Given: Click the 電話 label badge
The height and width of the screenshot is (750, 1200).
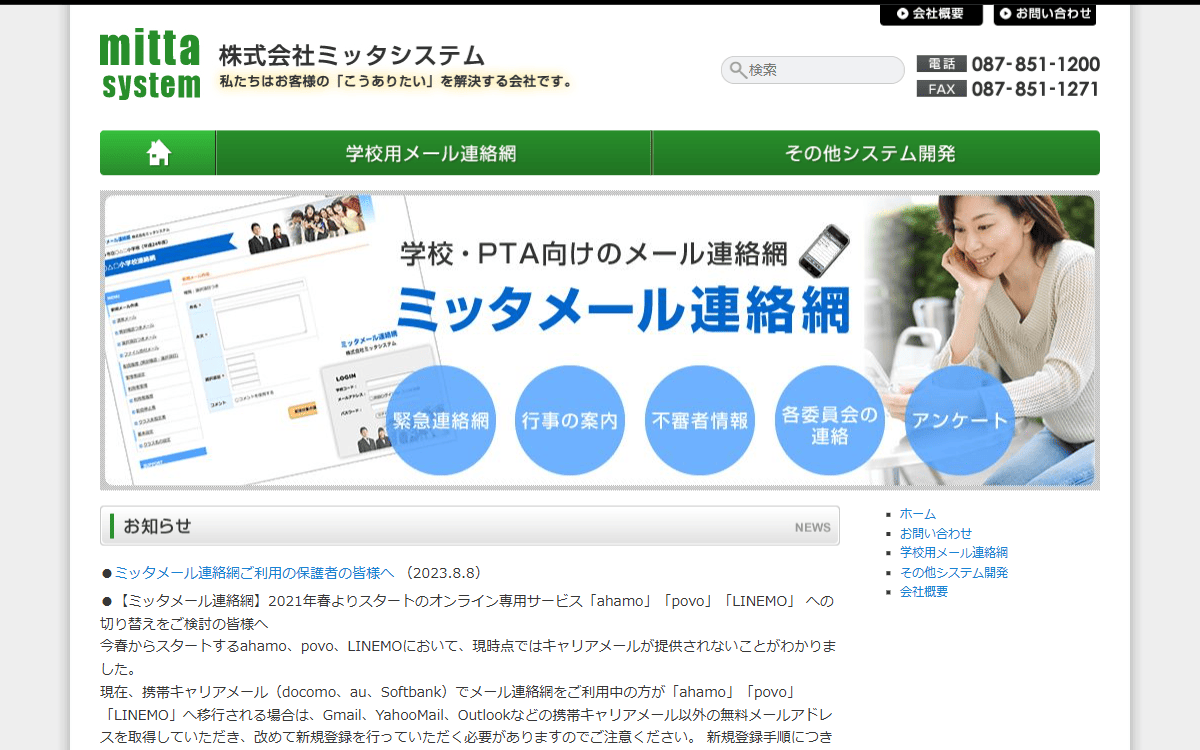Looking at the screenshot, I should pos(941,64).
